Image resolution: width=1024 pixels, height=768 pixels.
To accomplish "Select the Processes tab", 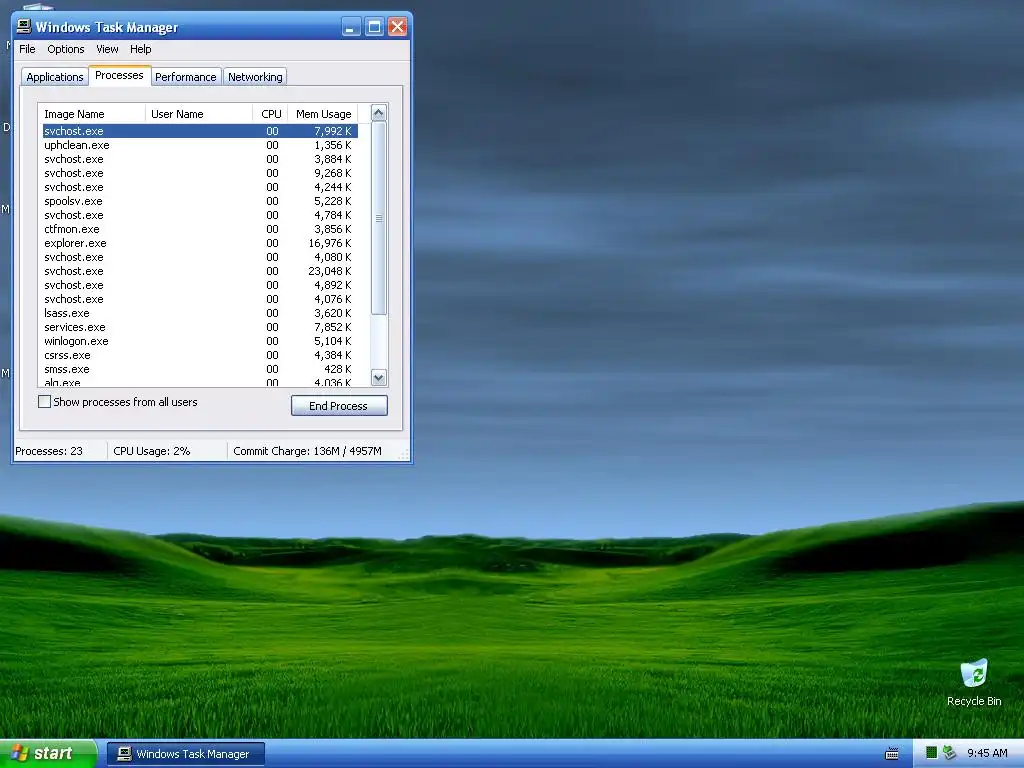I will pyautogui.click(x=120, y=75).
